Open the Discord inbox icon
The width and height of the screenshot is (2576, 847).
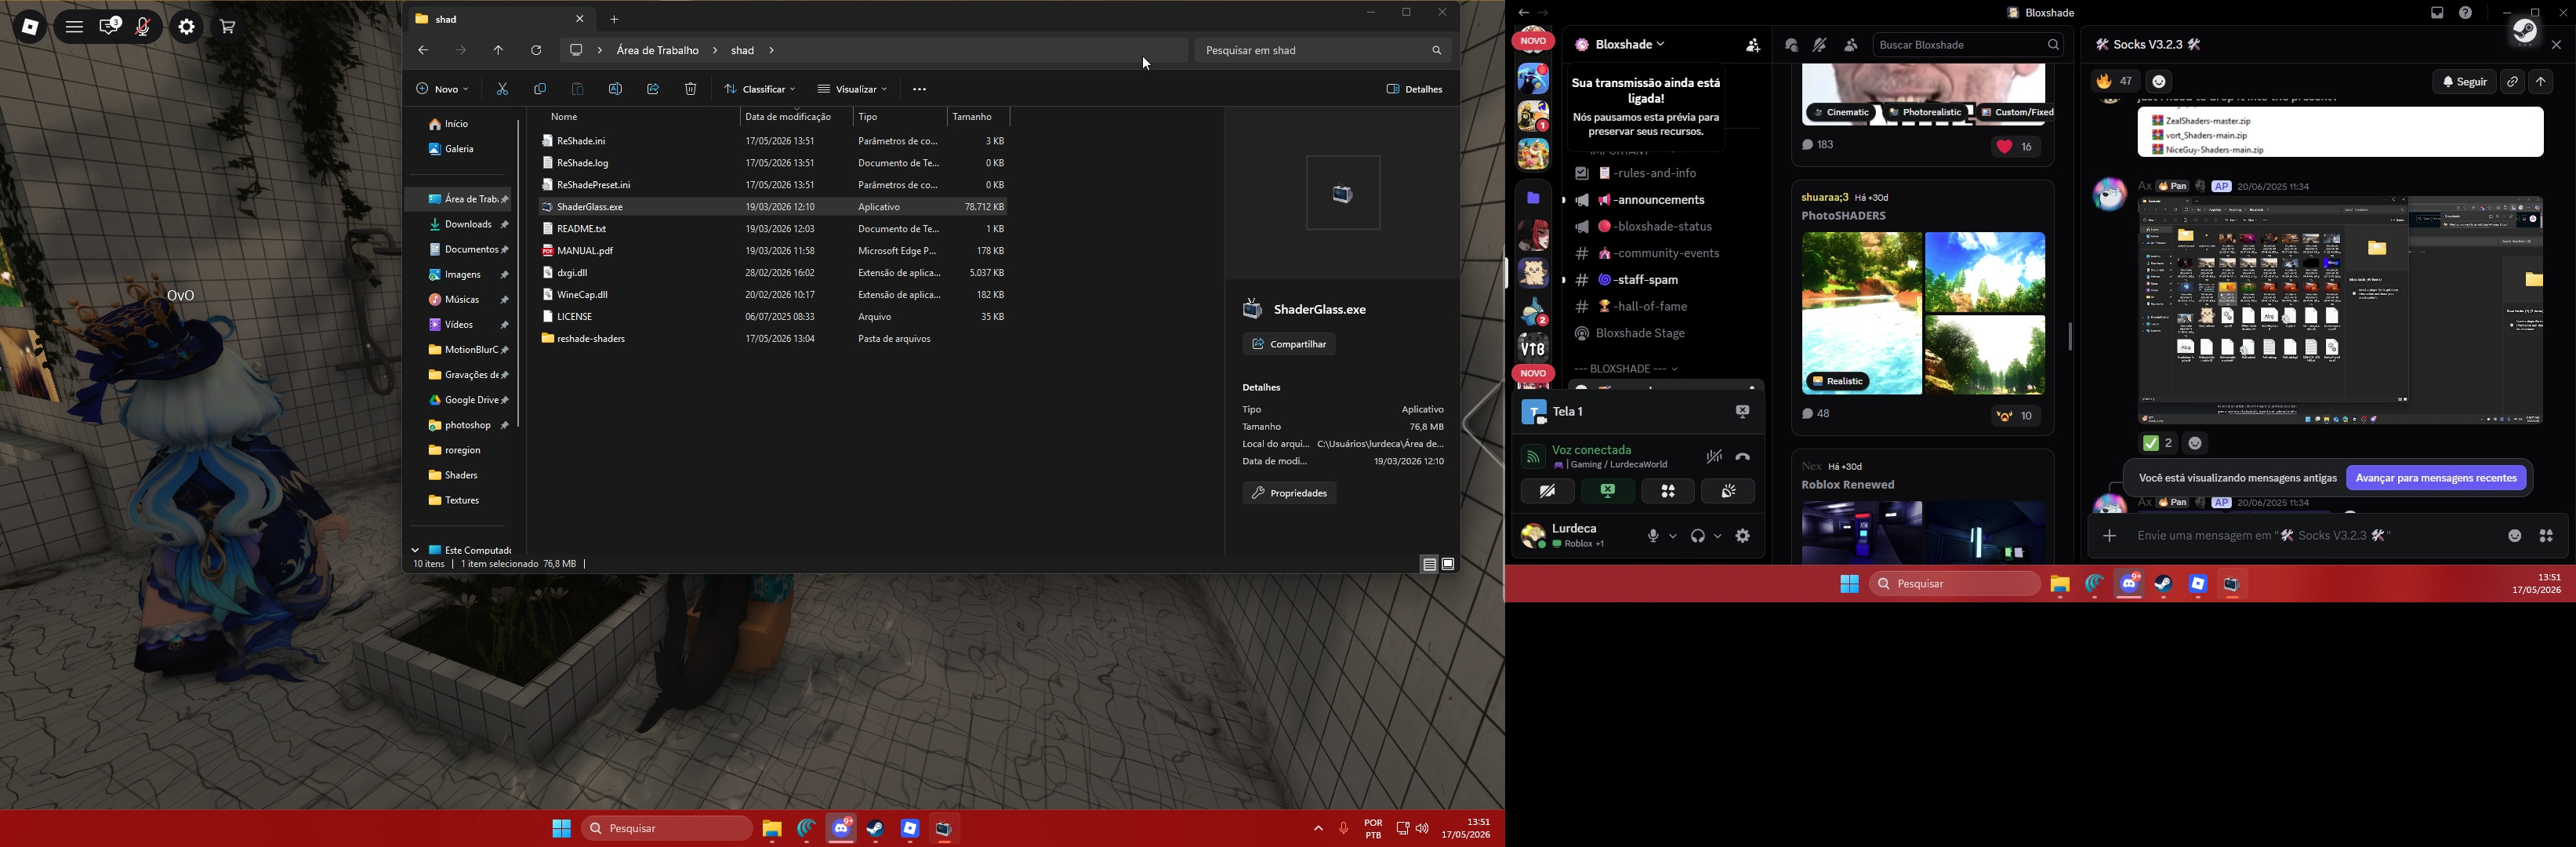[2437, 13]
